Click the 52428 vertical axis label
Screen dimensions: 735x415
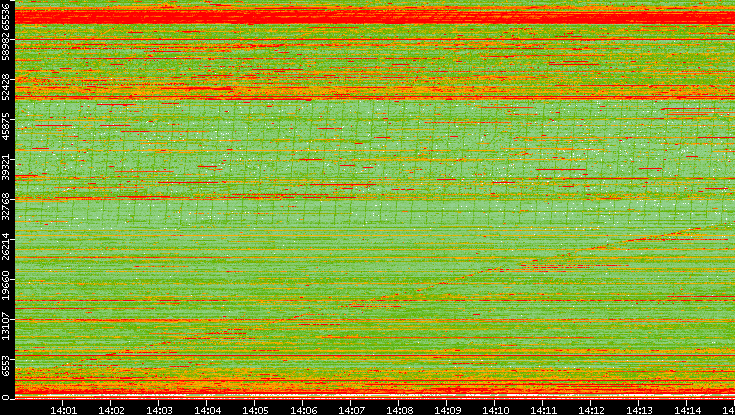(x=6, y=86)
